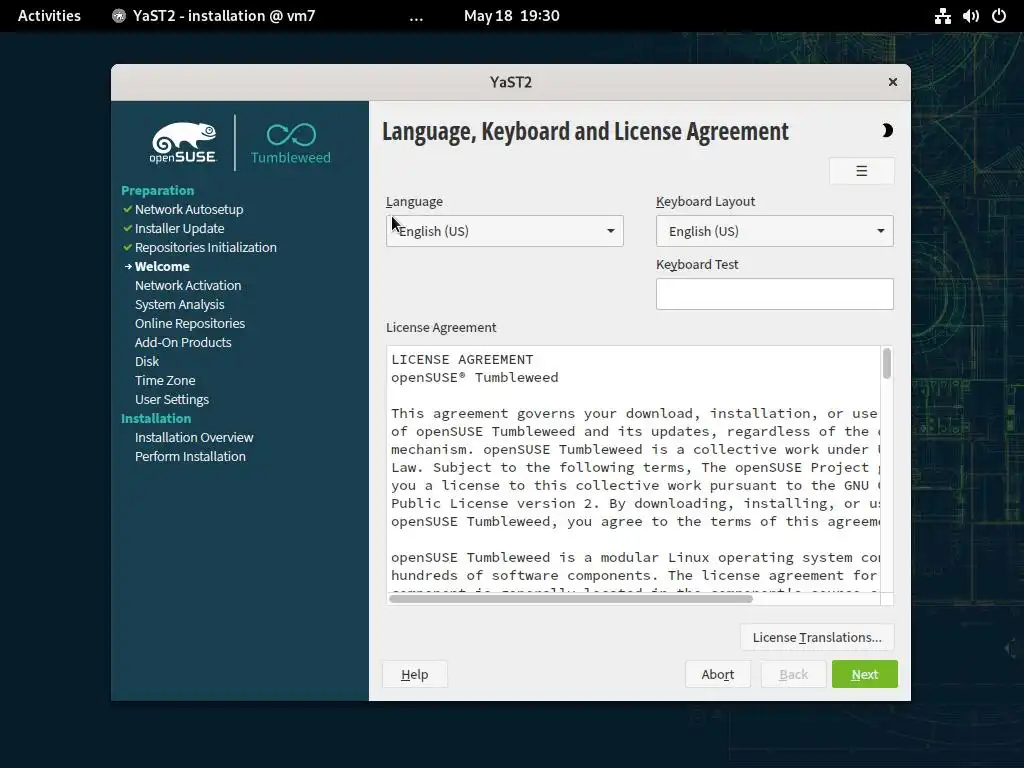Viewport: 1024px width, 768px height.
Task: Open the hamburger menu button
Action: [x=861, y=171]
